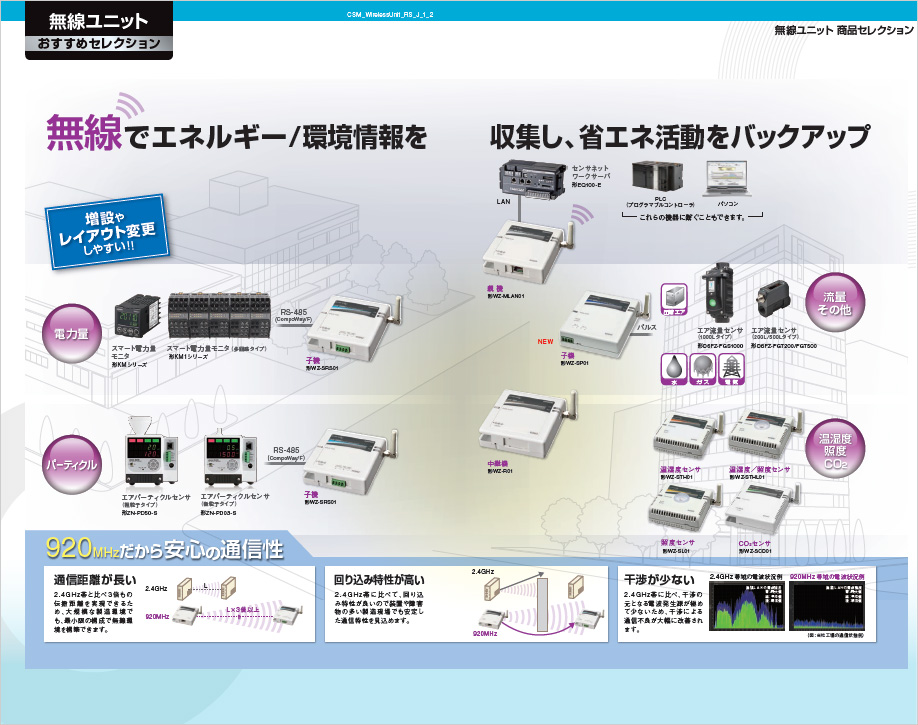Click the purple パーティクル circle badge

pyautogui.click(x=72, y=464)
